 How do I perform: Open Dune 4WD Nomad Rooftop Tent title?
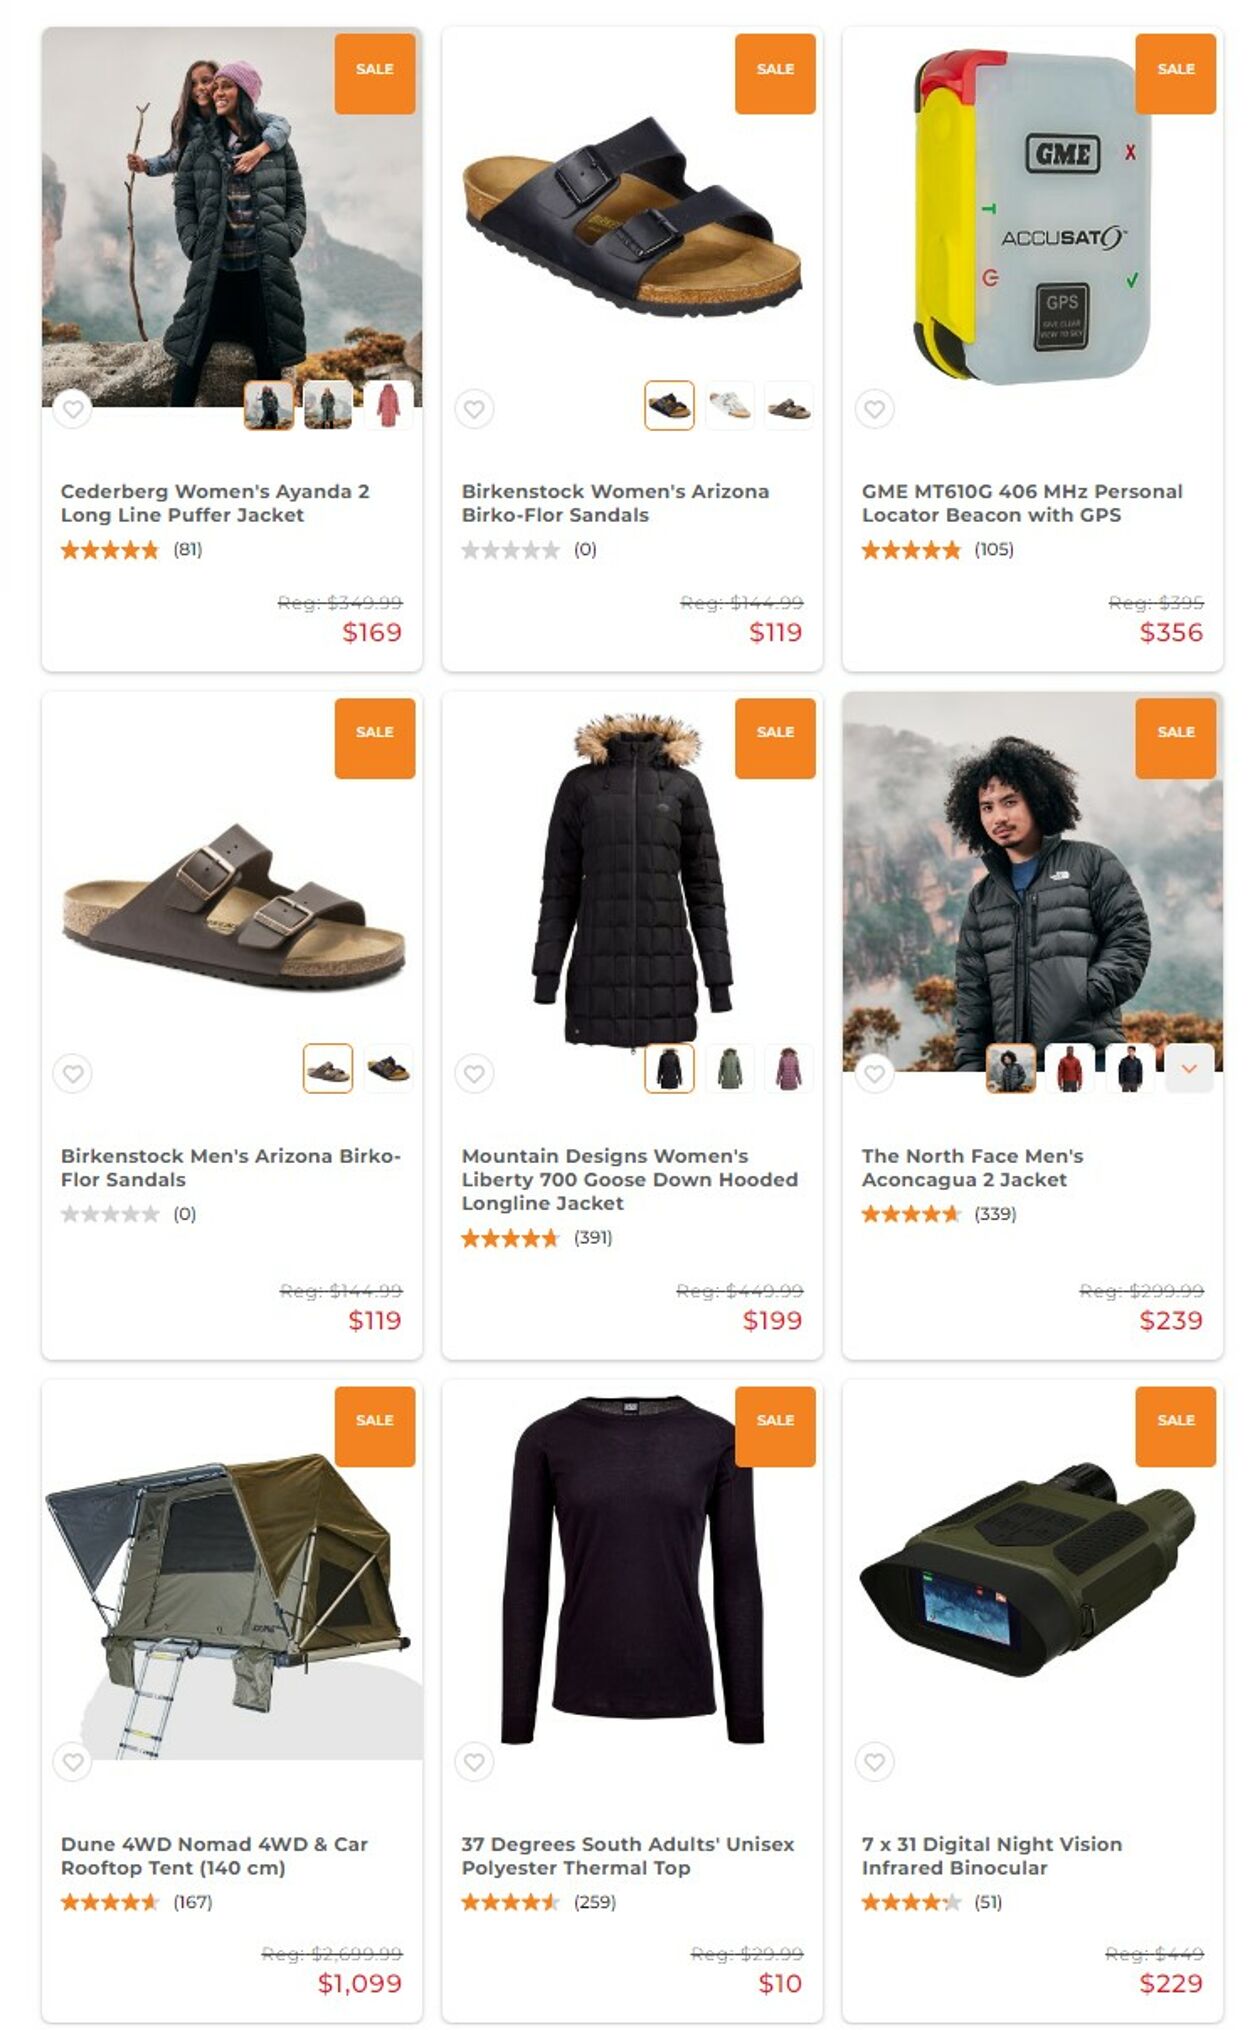click(x=214, y=1855)
